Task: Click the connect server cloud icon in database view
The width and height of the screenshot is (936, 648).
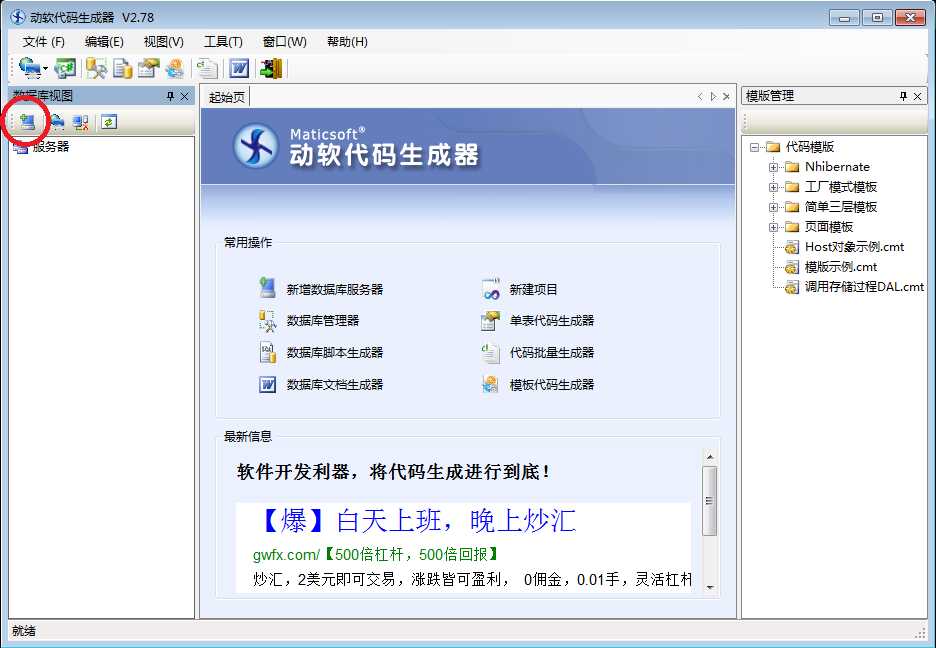Action: [57, 122]
